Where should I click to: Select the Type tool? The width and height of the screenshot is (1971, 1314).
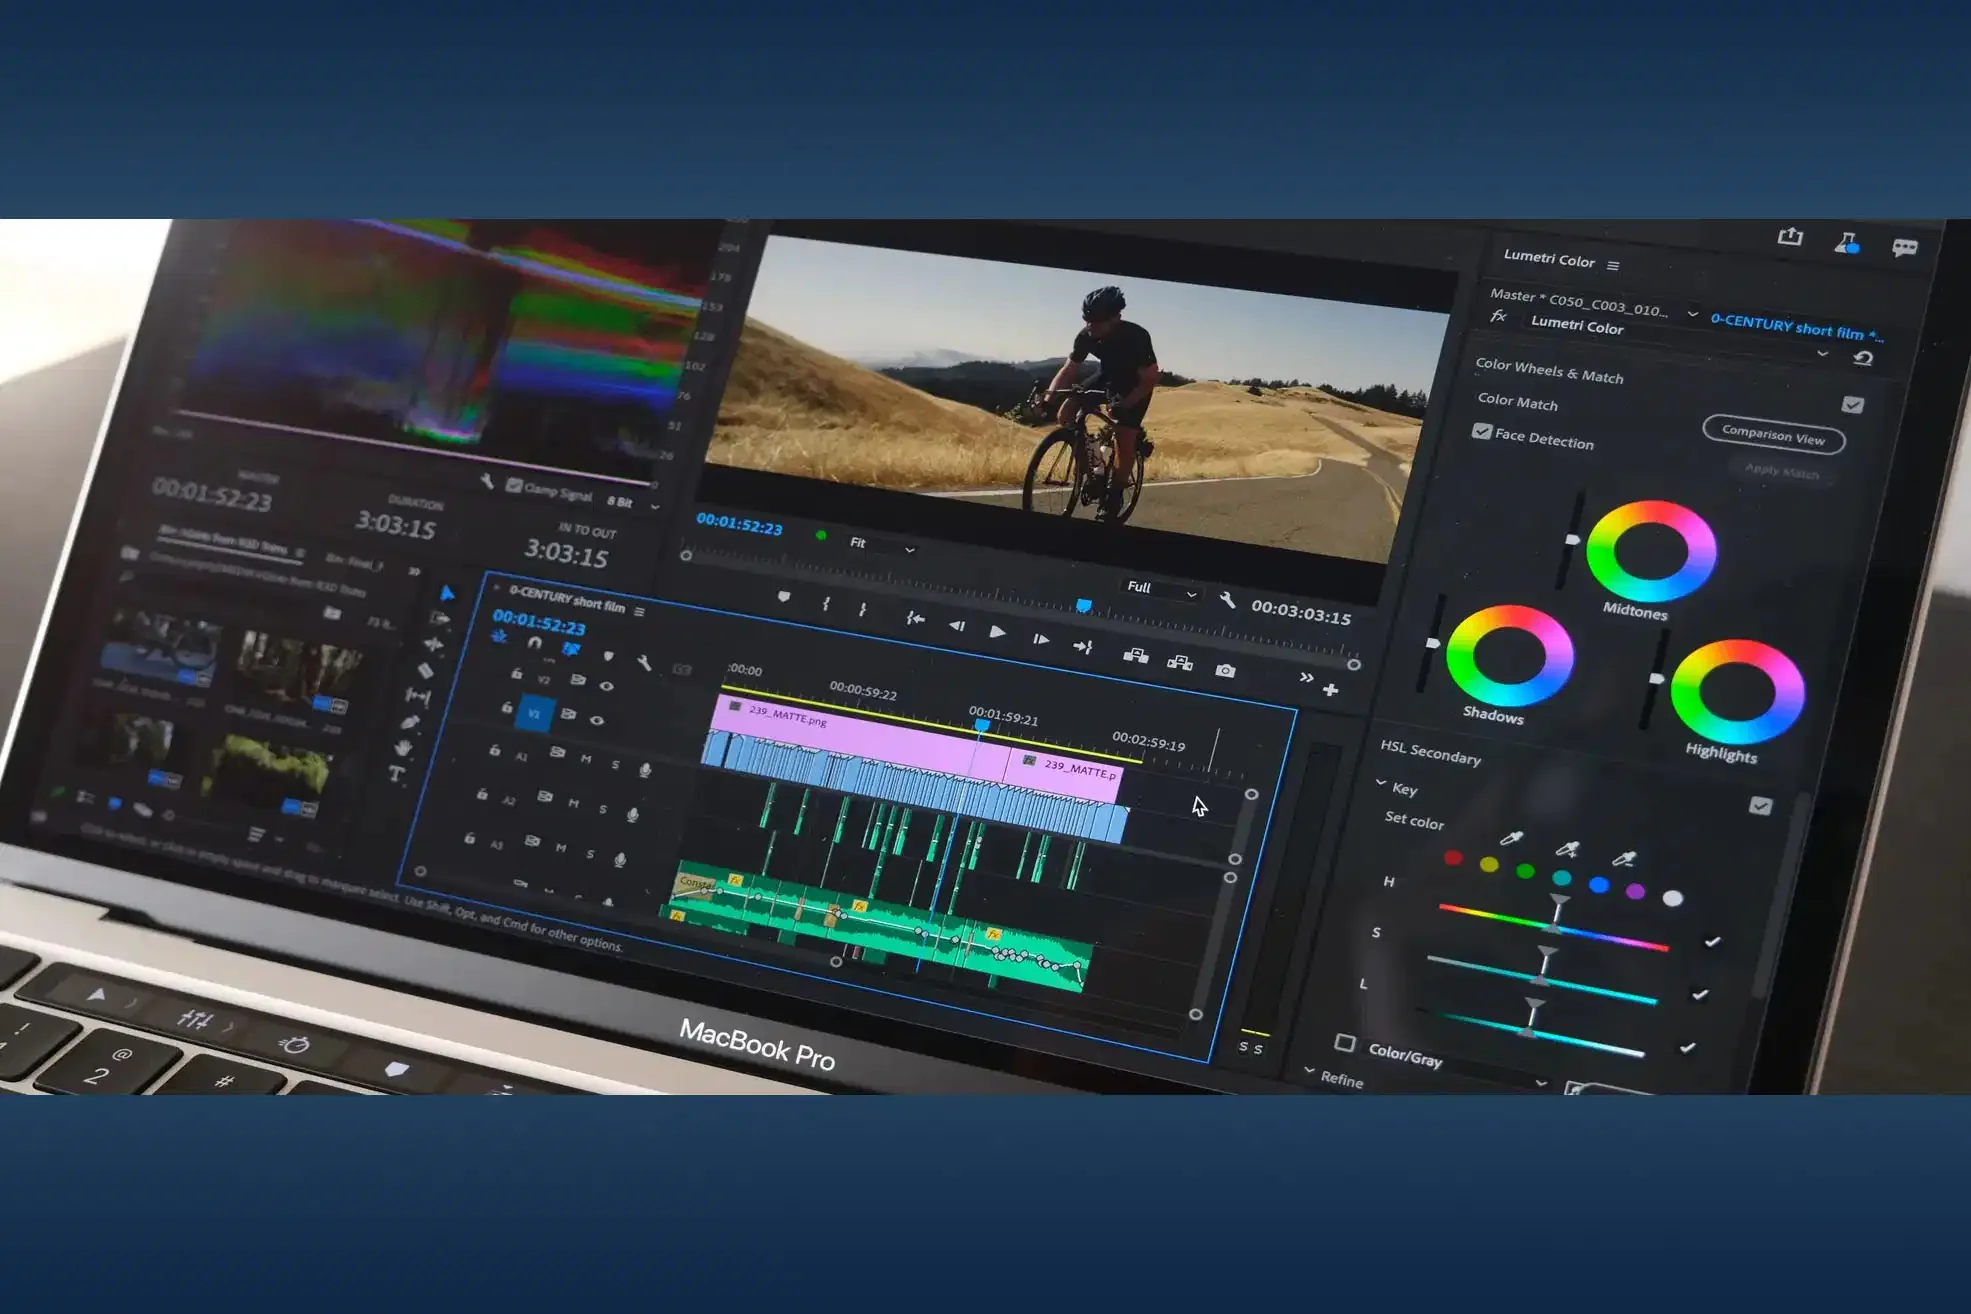point(396,774)
